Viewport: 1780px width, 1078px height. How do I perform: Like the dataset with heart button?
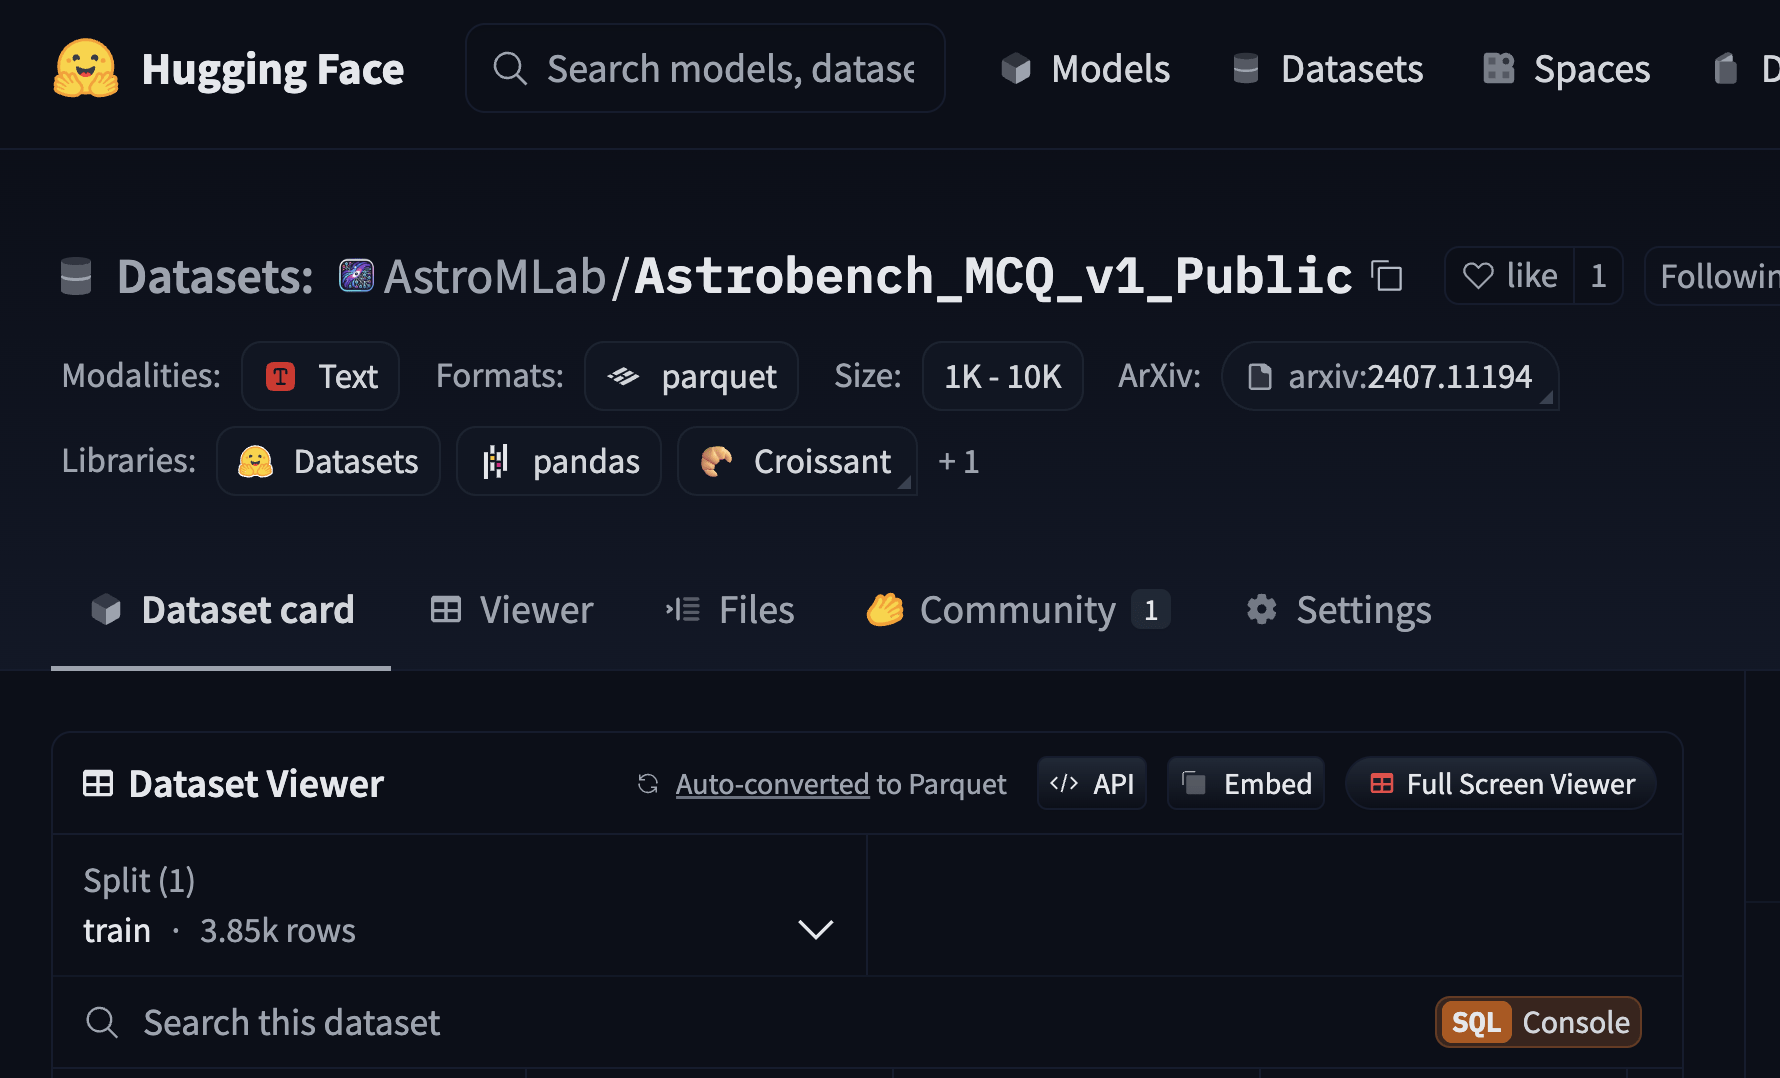(x=1509, y=276)
